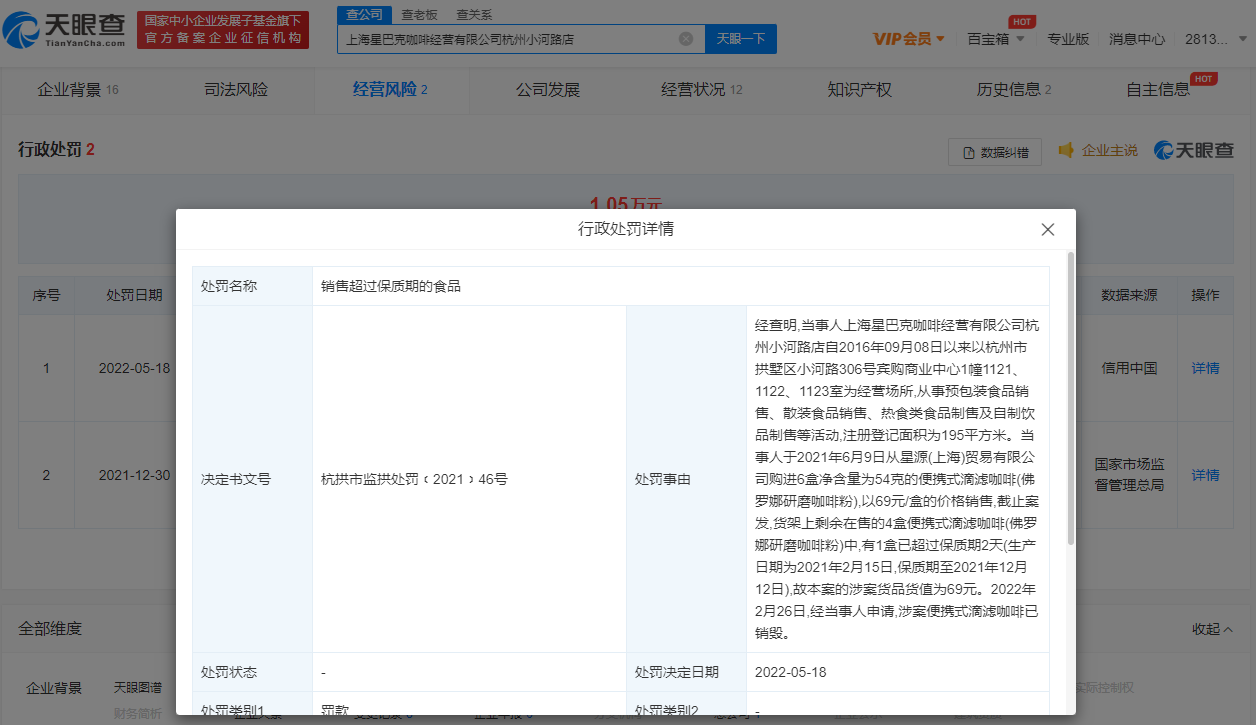Click the 数据纠错 button
Viewport: 1256px width, 725px height.
coord(995,152)
